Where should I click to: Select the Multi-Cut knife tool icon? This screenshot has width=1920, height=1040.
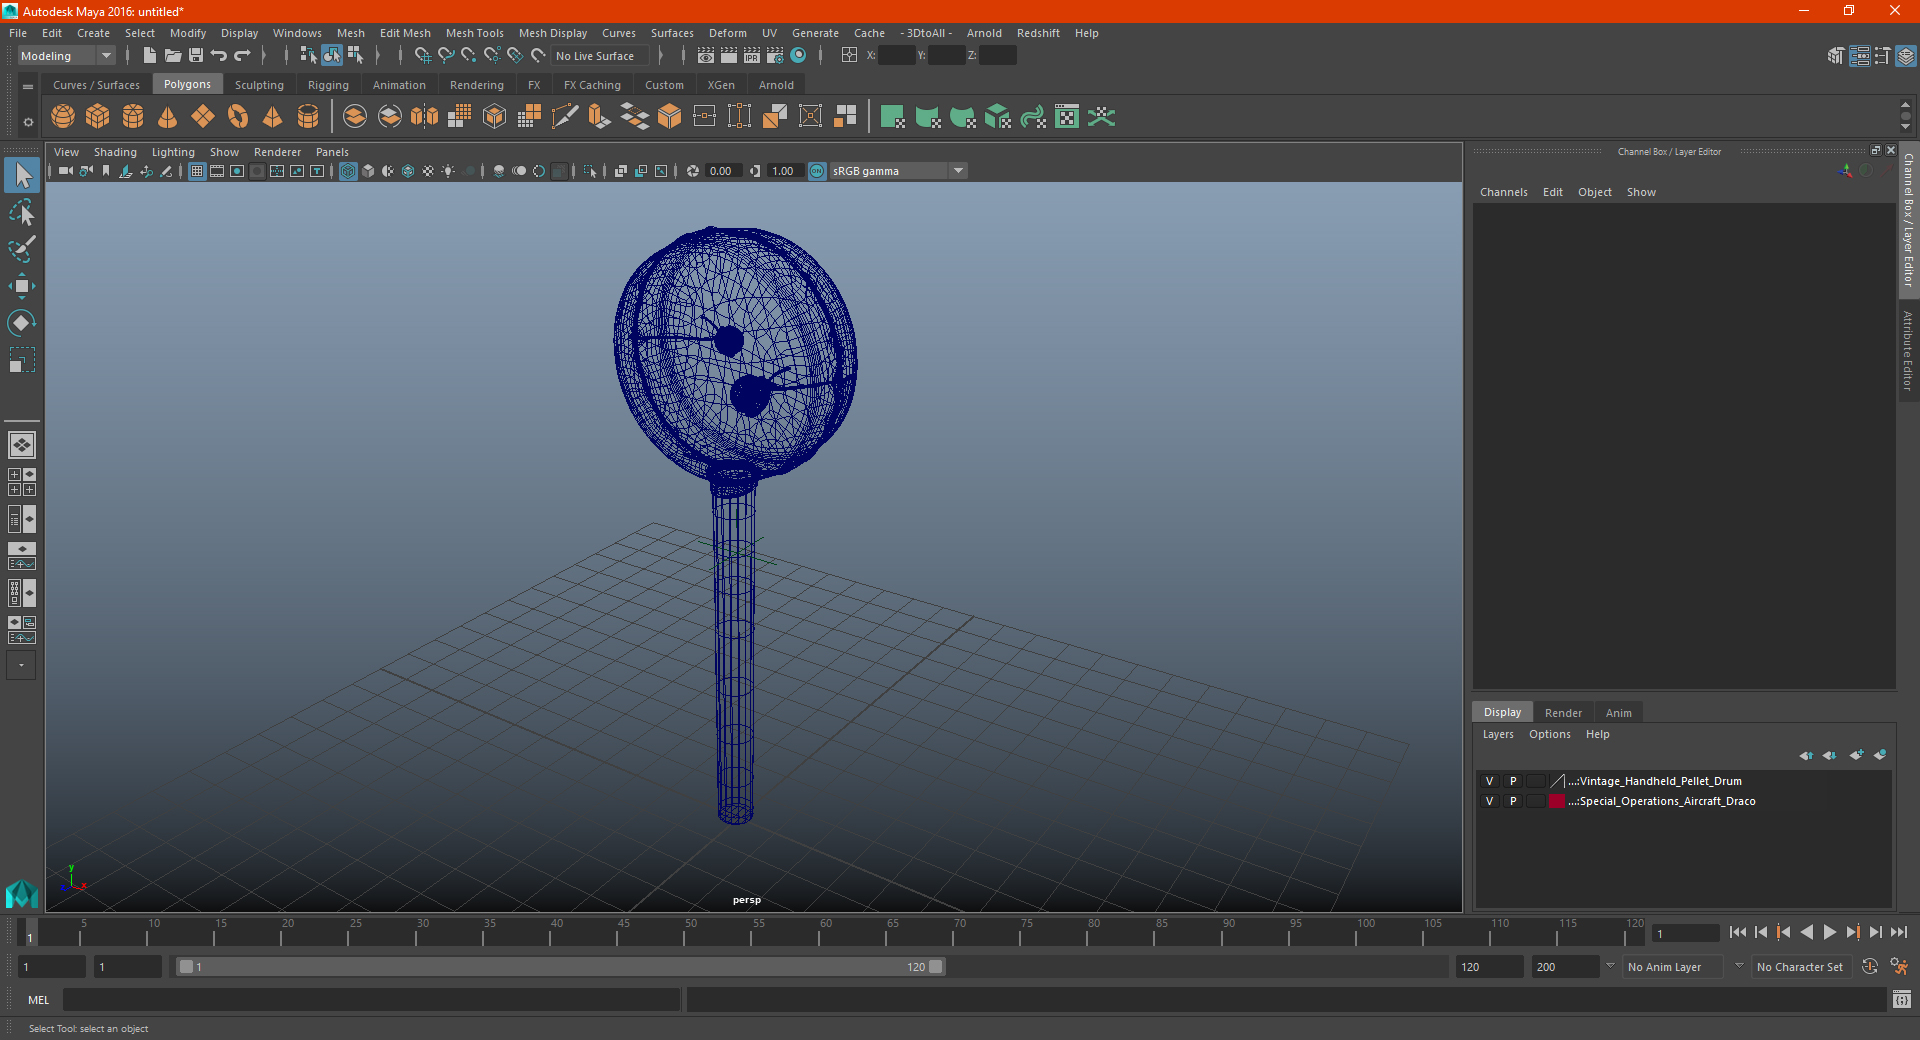coord(565,117)
